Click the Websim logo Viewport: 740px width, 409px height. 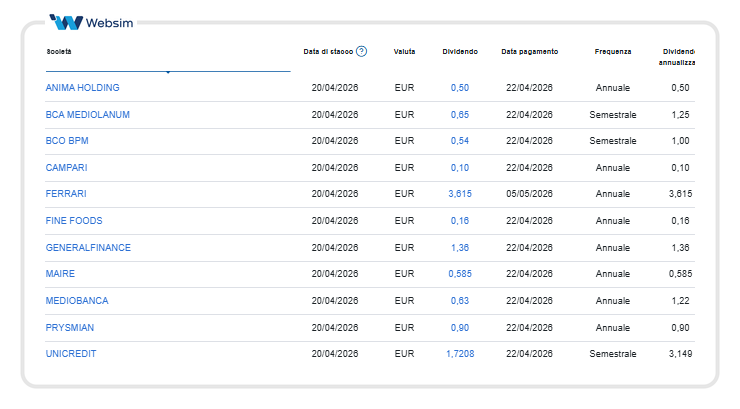[x=92, y=22]
